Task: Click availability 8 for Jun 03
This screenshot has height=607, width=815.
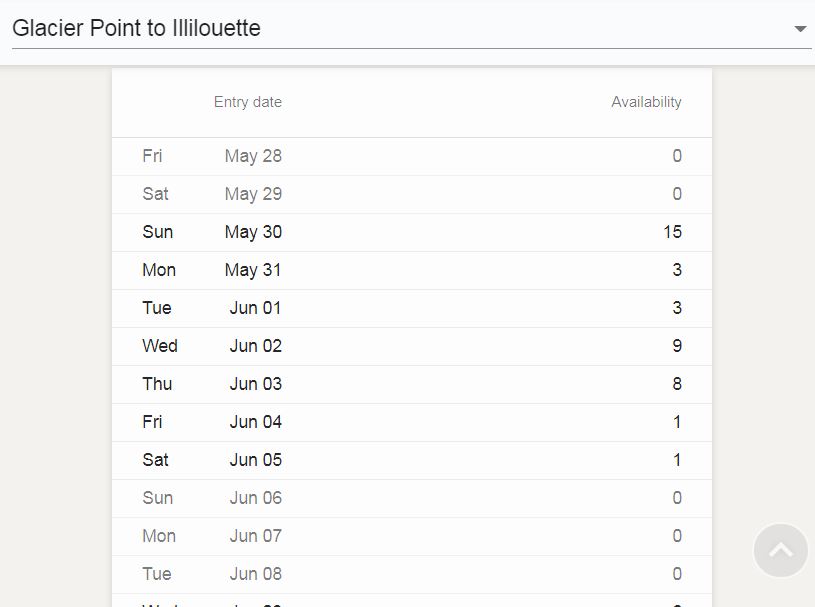Action: pyautogui.click(x=677, y=384)
